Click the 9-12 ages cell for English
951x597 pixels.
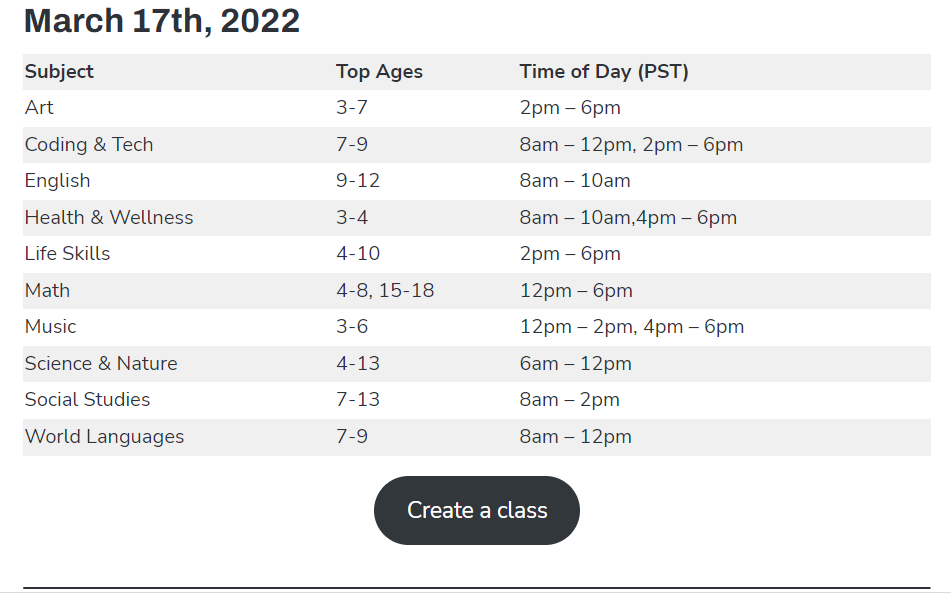pos(358,181)
